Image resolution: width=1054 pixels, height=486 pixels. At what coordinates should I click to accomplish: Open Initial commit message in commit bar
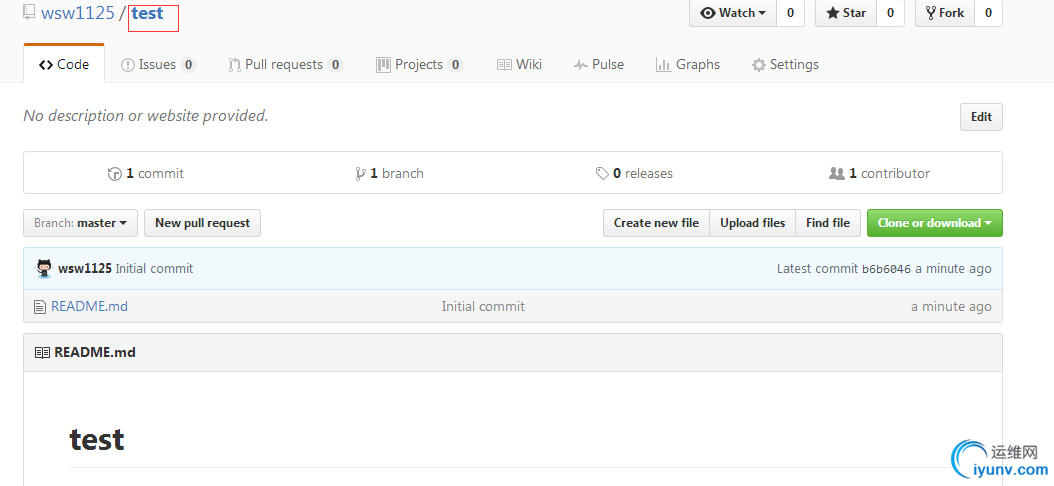154,269
